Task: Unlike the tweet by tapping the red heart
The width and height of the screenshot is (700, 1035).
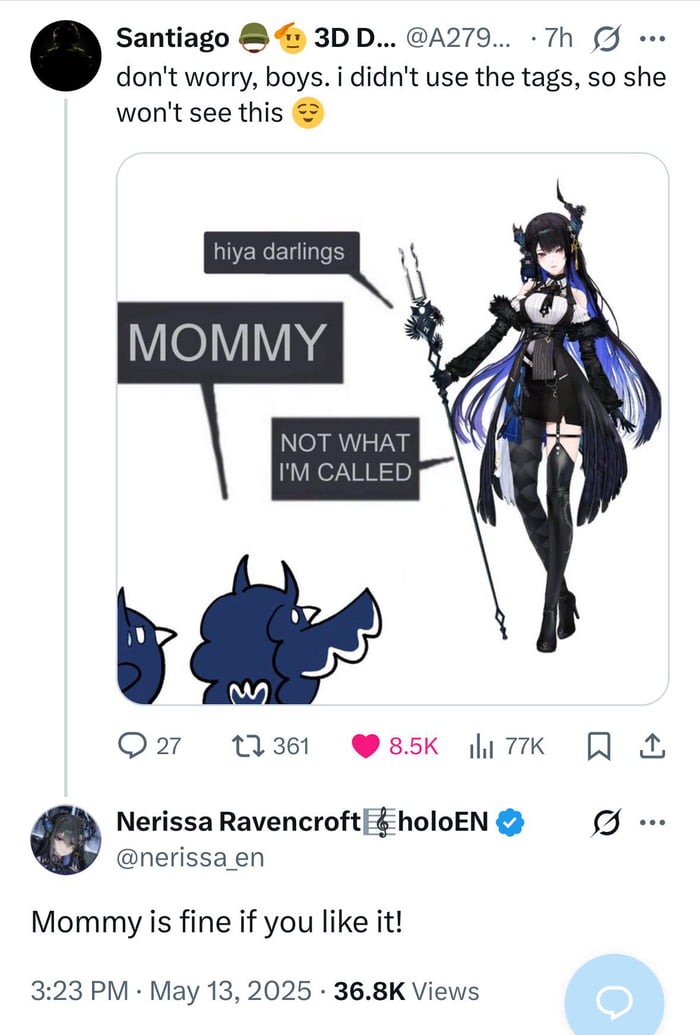Action: tap(367, 746)
